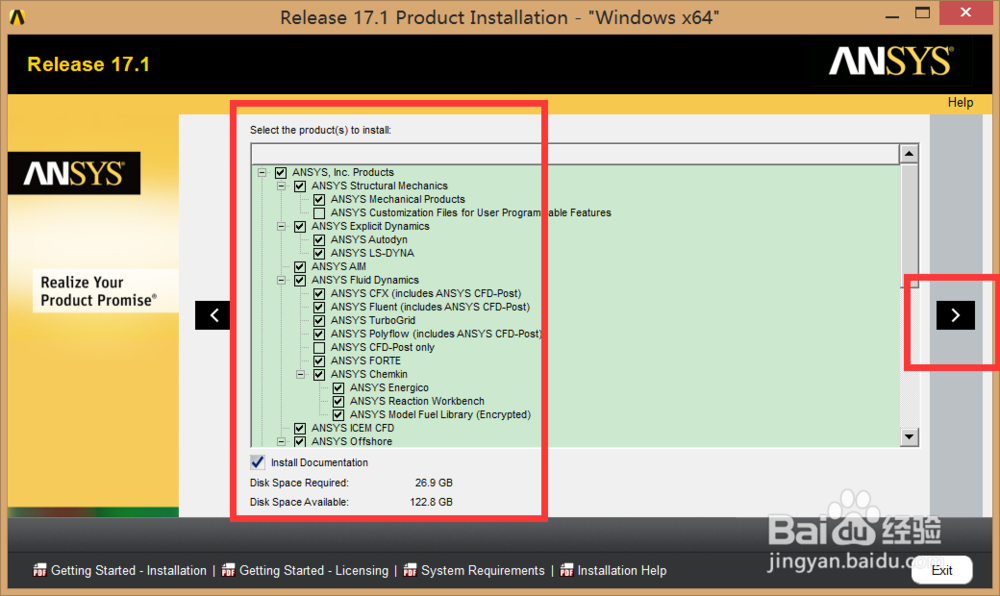
Task: Uncheck ANSYS Energico
Action: click(x=339, y=388)
